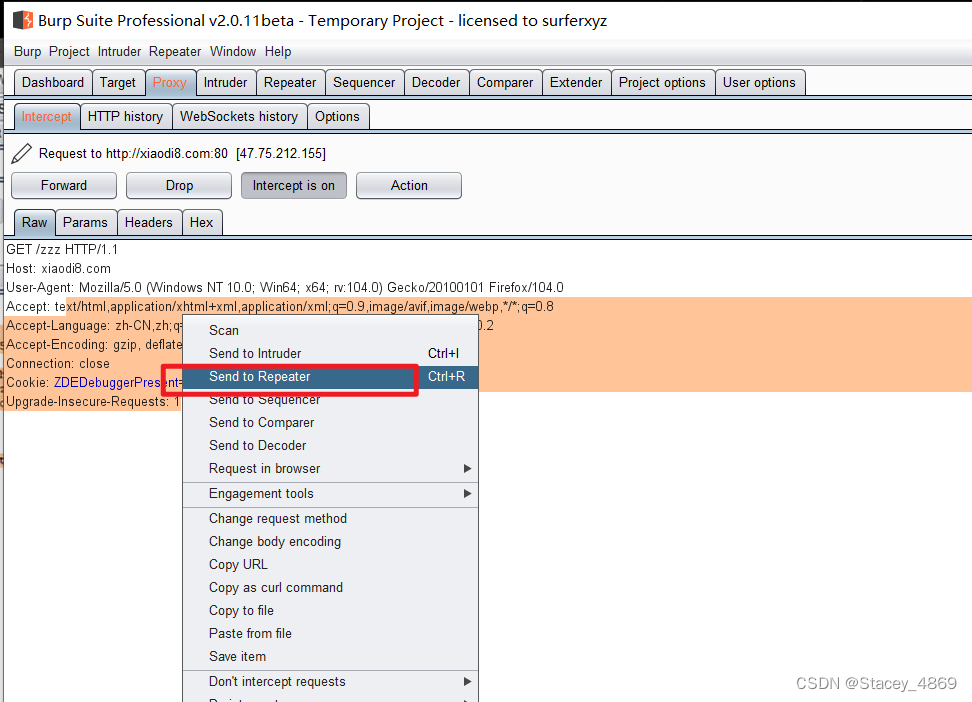Click the Upgrade-Insecure-Requests header line
The width and height of the screenshot is (972, 702).
tap(92, 402)
